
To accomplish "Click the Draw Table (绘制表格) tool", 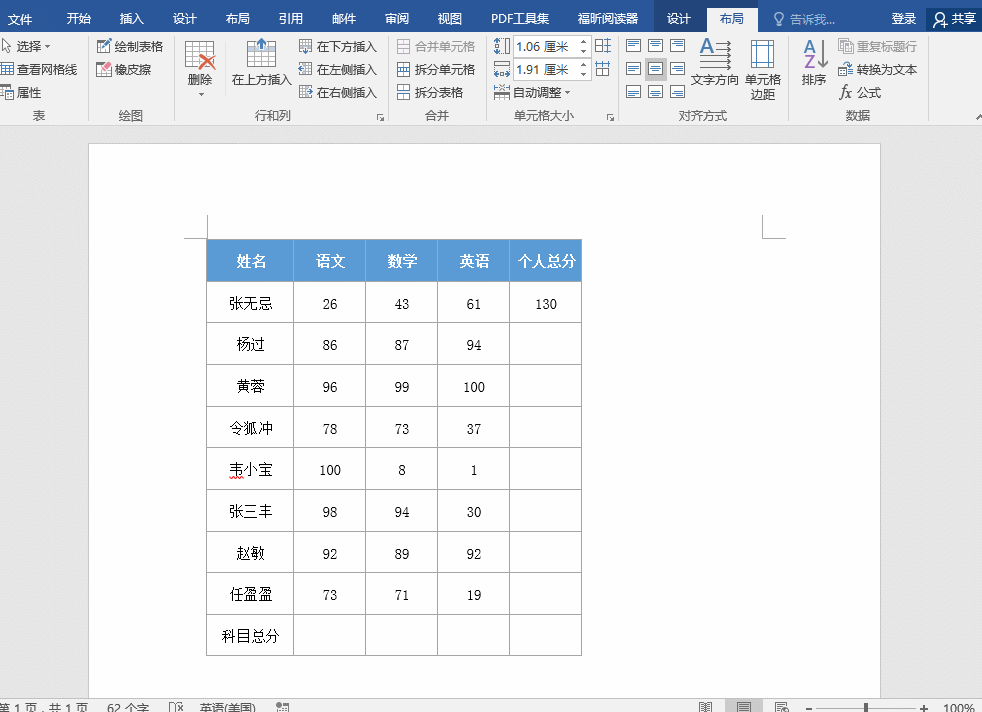I will pyautogui.click(x=130, y=46).
